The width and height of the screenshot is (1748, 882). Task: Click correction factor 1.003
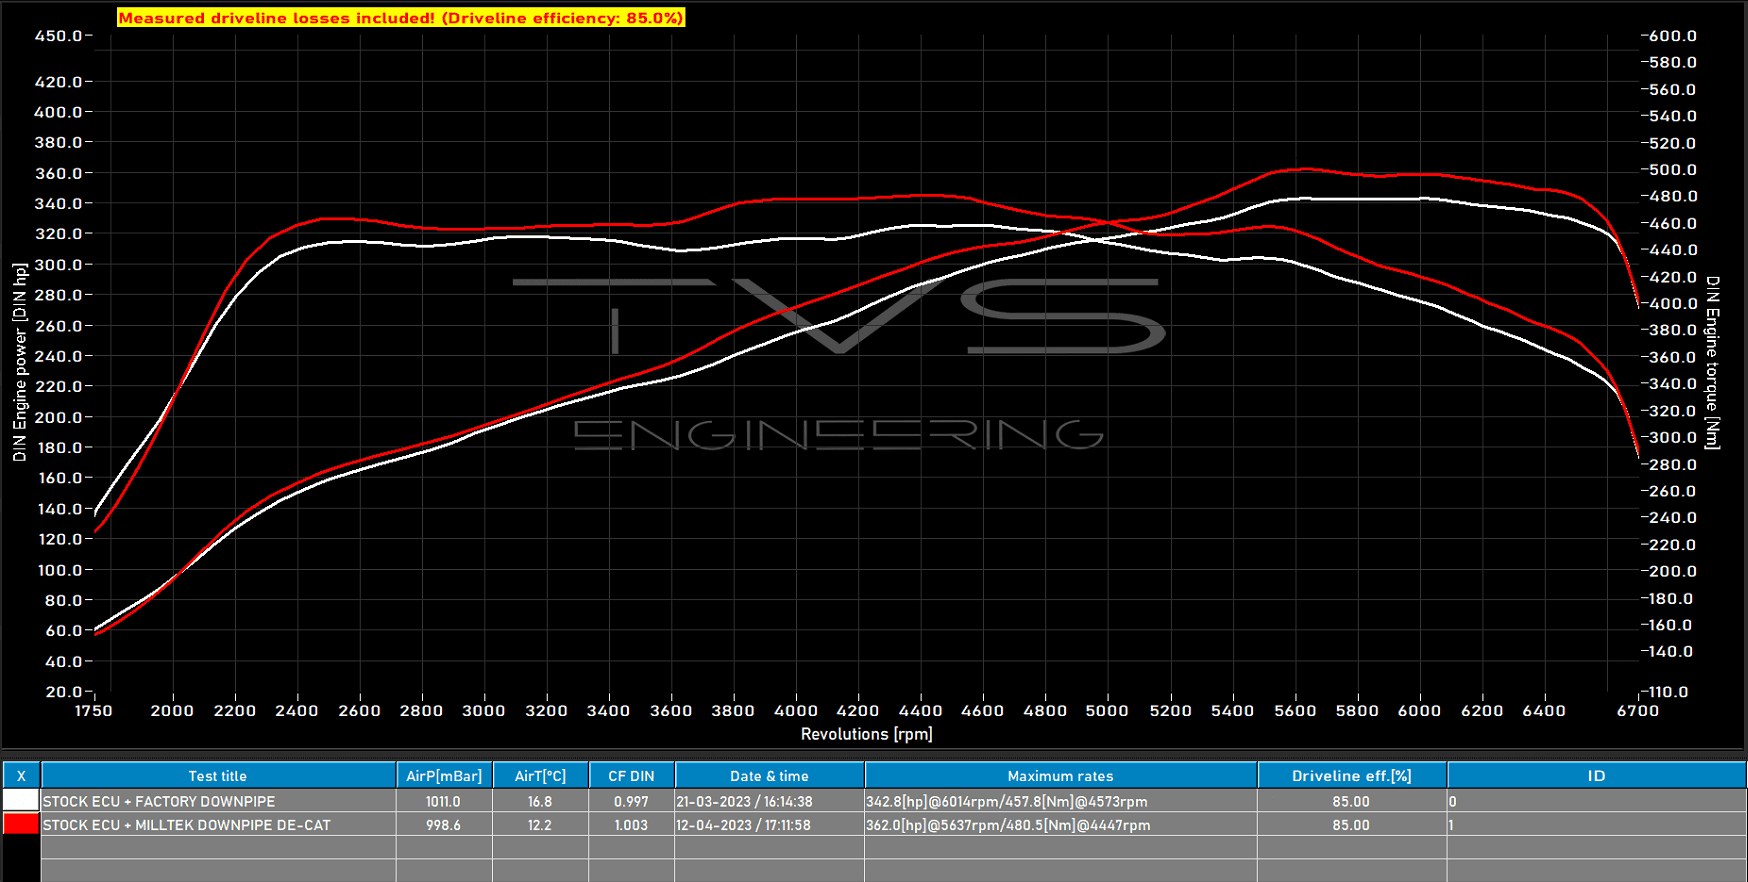click(631, 825)
